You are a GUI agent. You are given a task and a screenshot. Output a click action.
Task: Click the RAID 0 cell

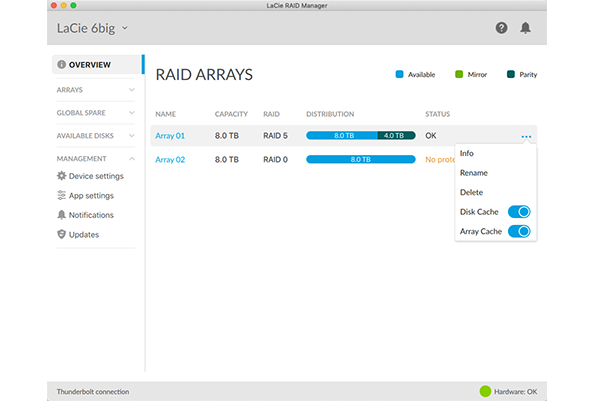tap(275, 159)
